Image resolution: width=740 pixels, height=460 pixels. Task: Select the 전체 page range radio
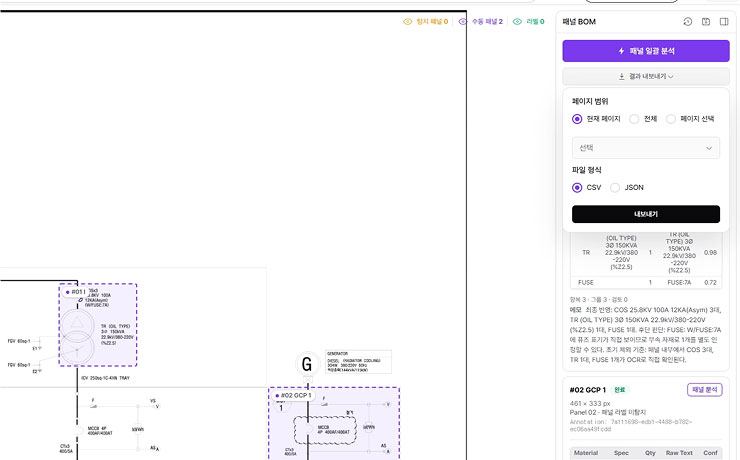point(634,119)
